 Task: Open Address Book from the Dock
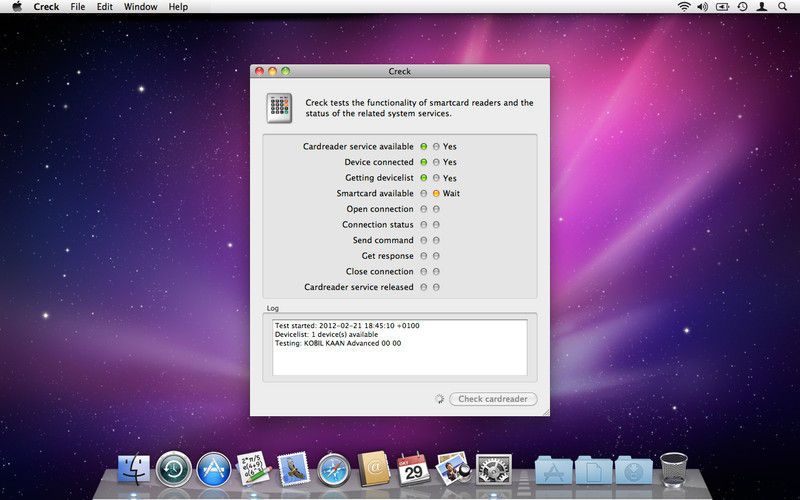[x=373, y=468]
